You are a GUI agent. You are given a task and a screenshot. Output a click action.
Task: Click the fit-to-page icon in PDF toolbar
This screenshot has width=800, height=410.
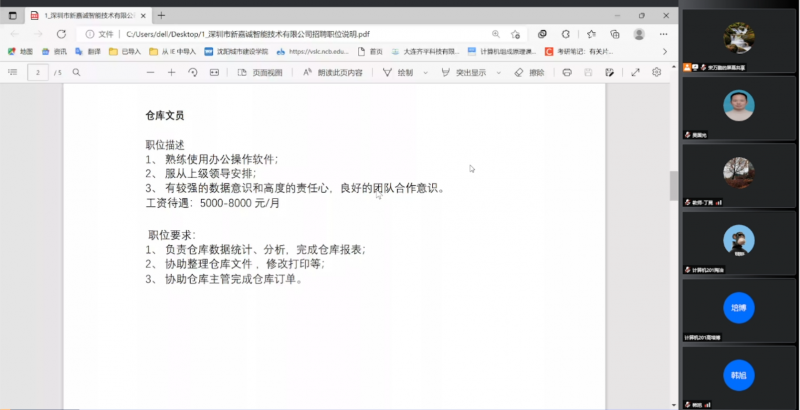[x=215, y=72]
